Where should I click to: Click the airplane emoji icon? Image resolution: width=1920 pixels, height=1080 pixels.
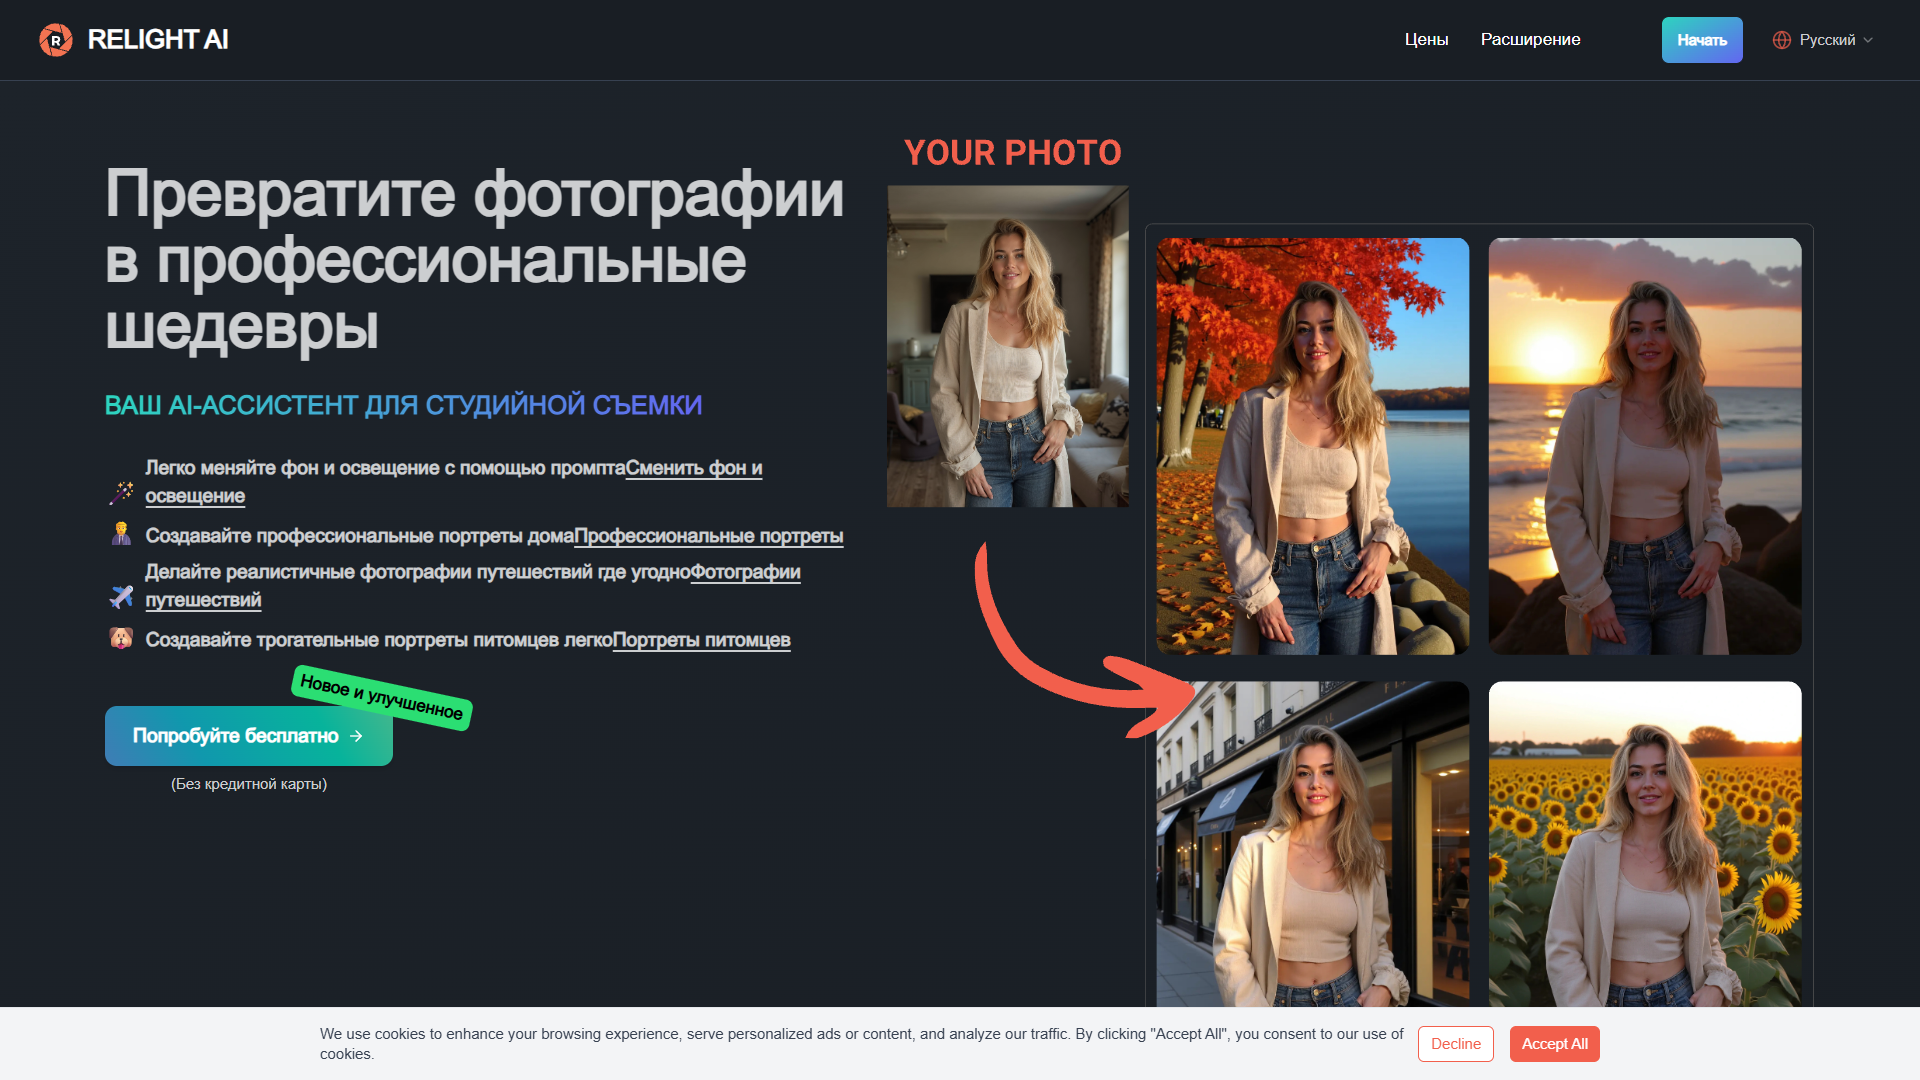(121, 597)
